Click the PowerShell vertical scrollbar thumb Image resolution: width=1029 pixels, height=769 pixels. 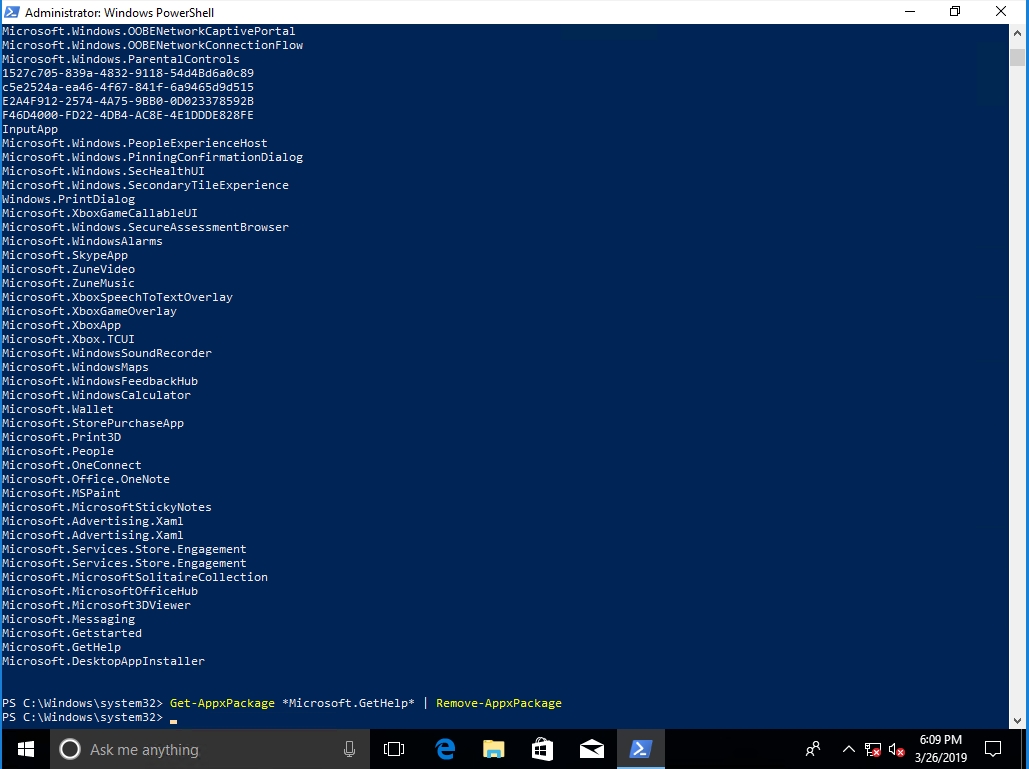tap(1018, 57)
